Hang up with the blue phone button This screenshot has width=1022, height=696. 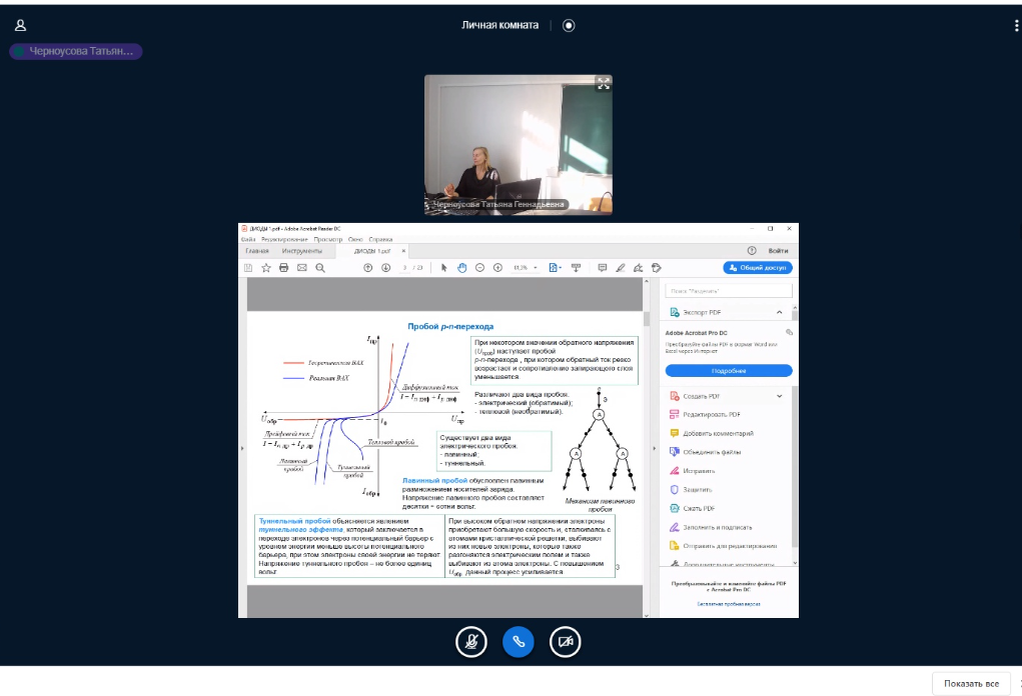(x=518, y=642)
